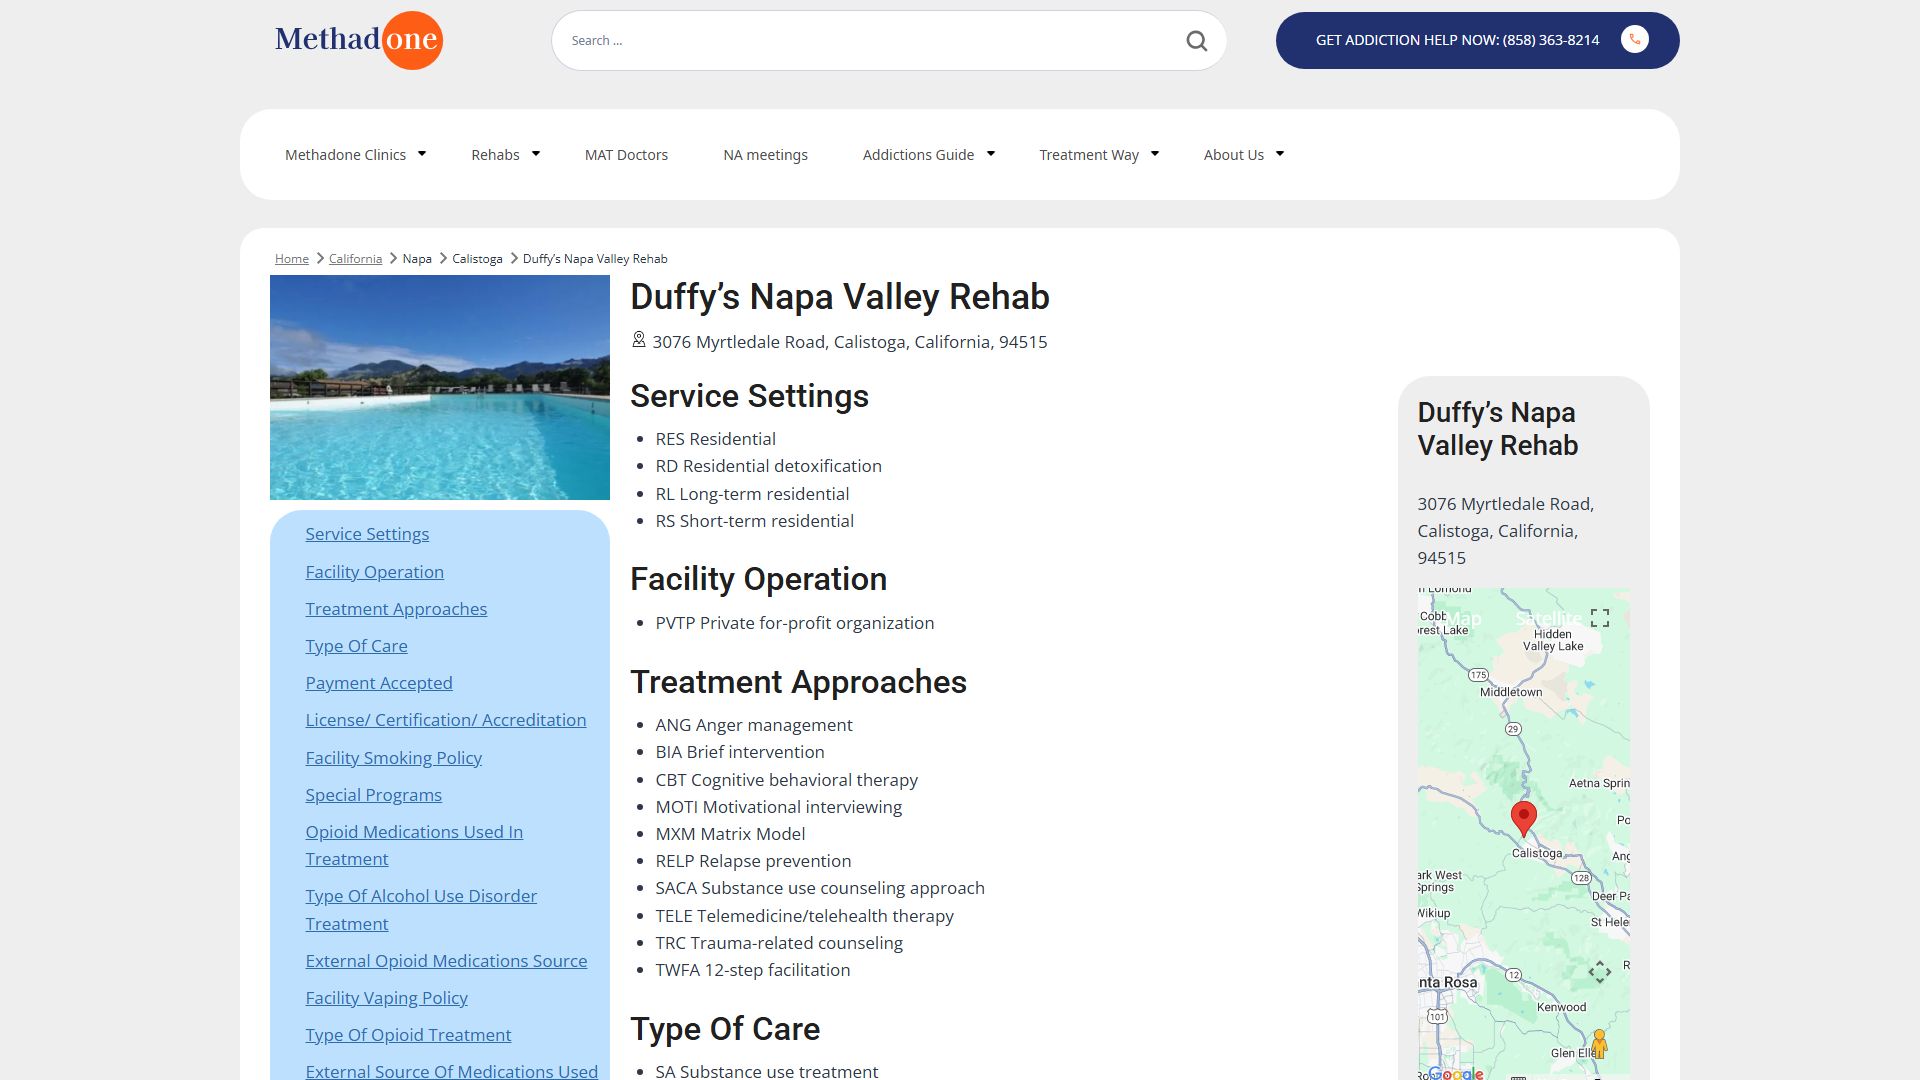
Task: Jump to Facility Vaping Policy section
Action: [386, 998]
